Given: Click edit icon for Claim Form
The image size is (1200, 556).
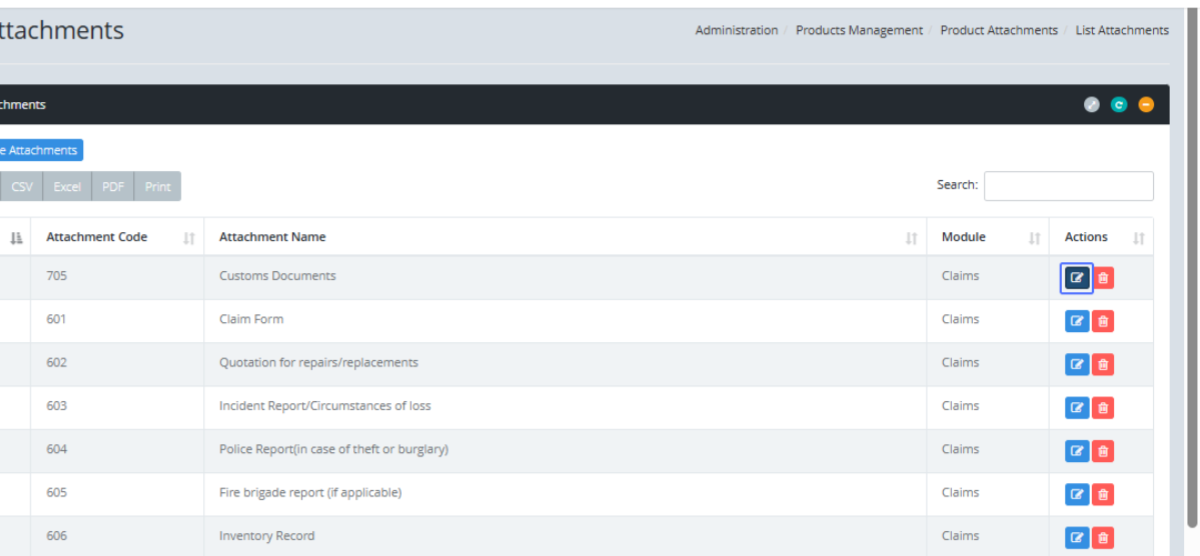Looking at the screenshot, I should point(1076,321).
